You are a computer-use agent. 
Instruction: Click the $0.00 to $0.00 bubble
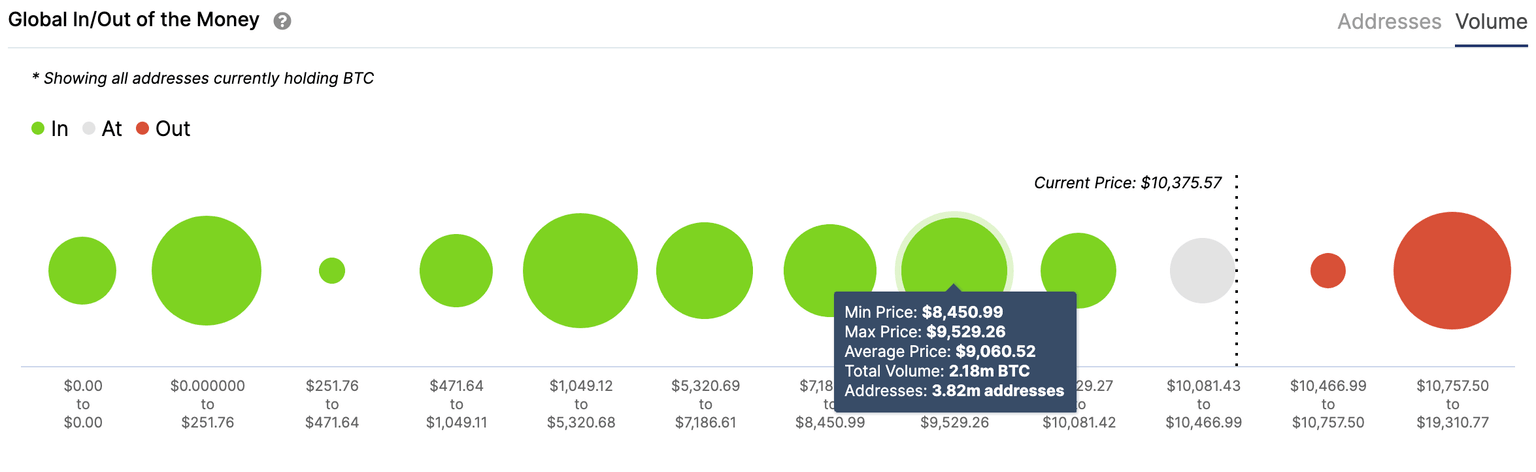pos(82,271)
